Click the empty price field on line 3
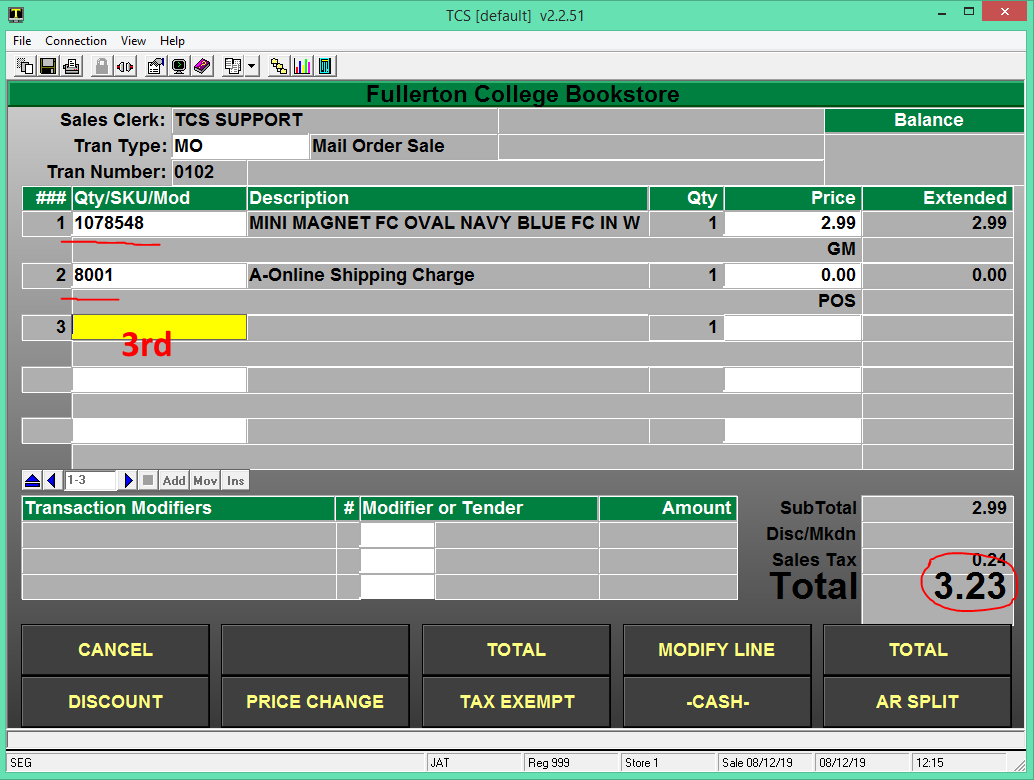Viewport: 1034px width, 780px height. point(793,327)
